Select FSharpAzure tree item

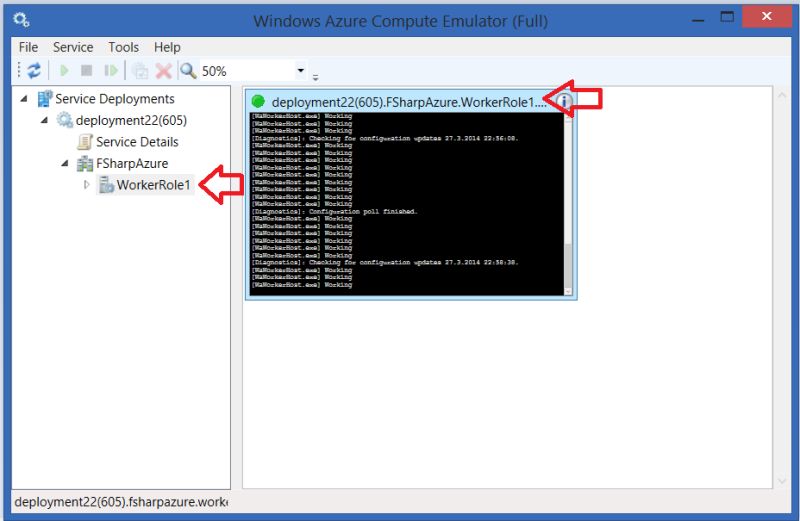132,163
